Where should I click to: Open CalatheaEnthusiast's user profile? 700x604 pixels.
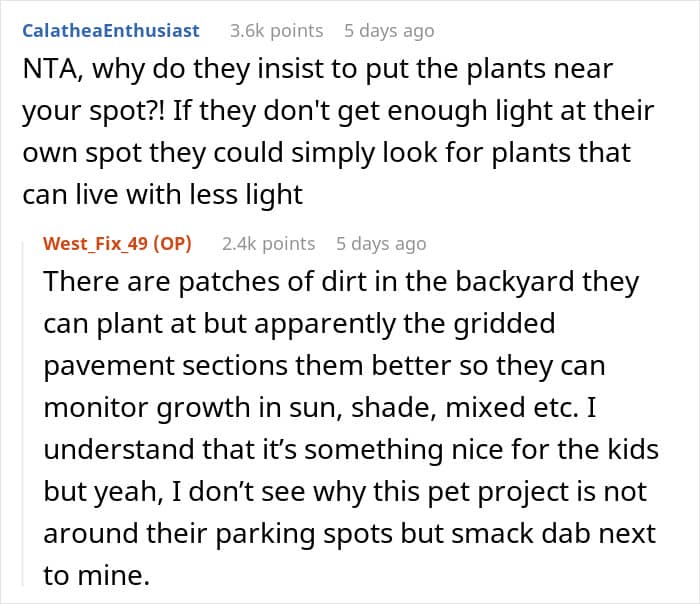[111, 31]
